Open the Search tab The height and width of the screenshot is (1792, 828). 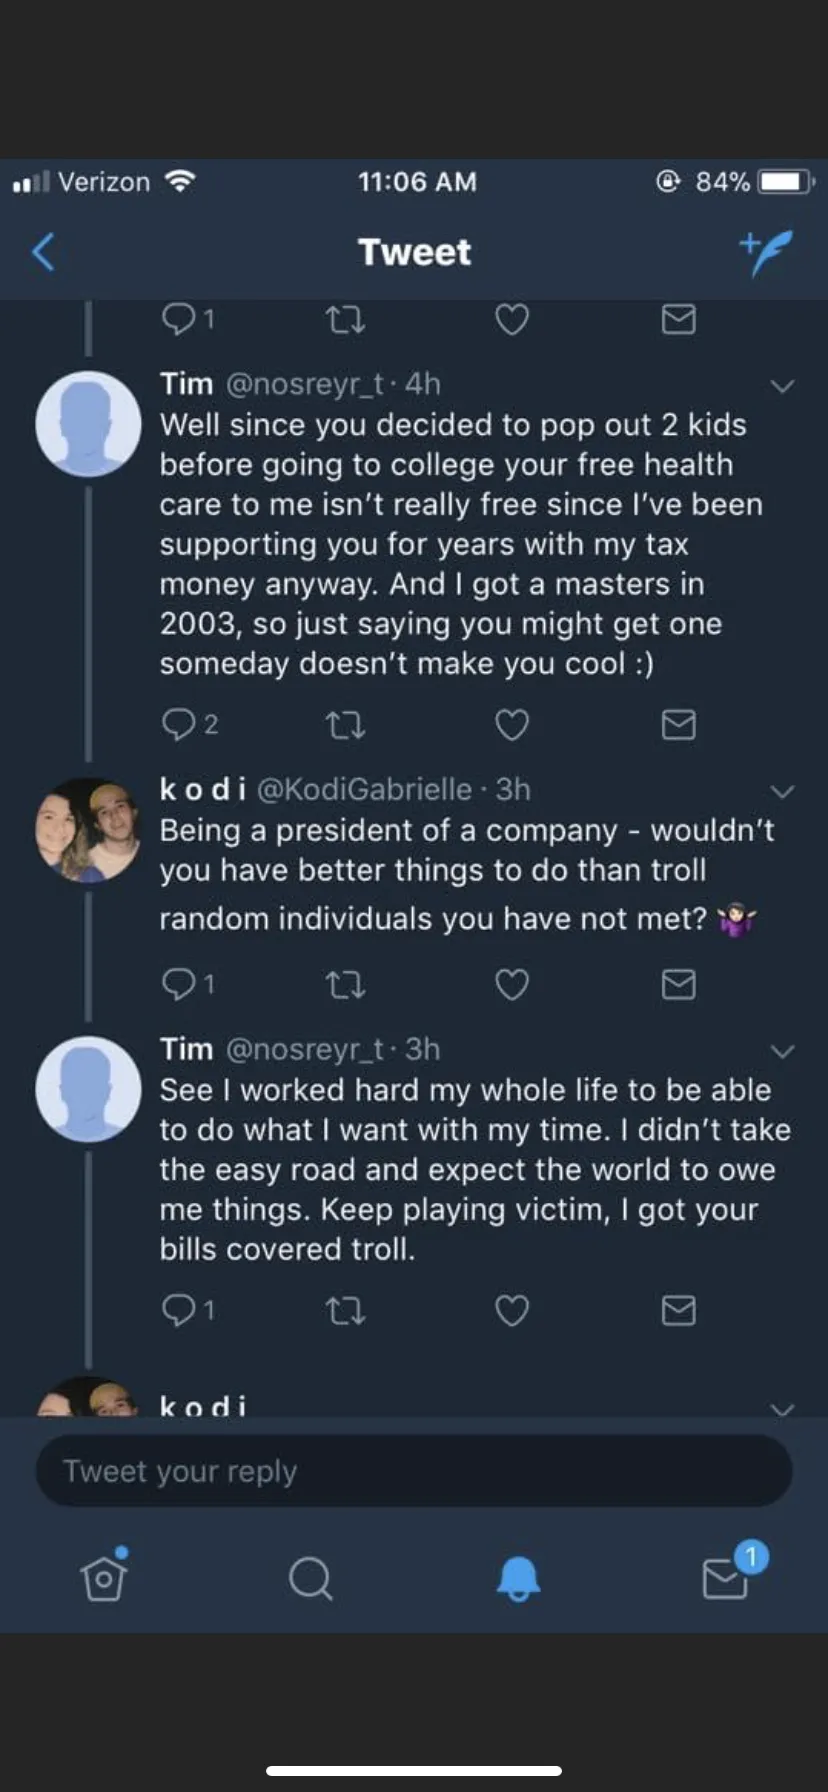(310, 1579)
